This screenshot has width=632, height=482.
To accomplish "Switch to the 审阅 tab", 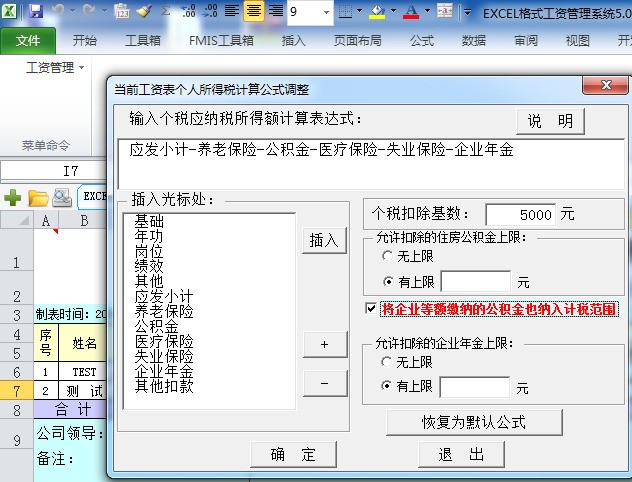I will 526,41.
